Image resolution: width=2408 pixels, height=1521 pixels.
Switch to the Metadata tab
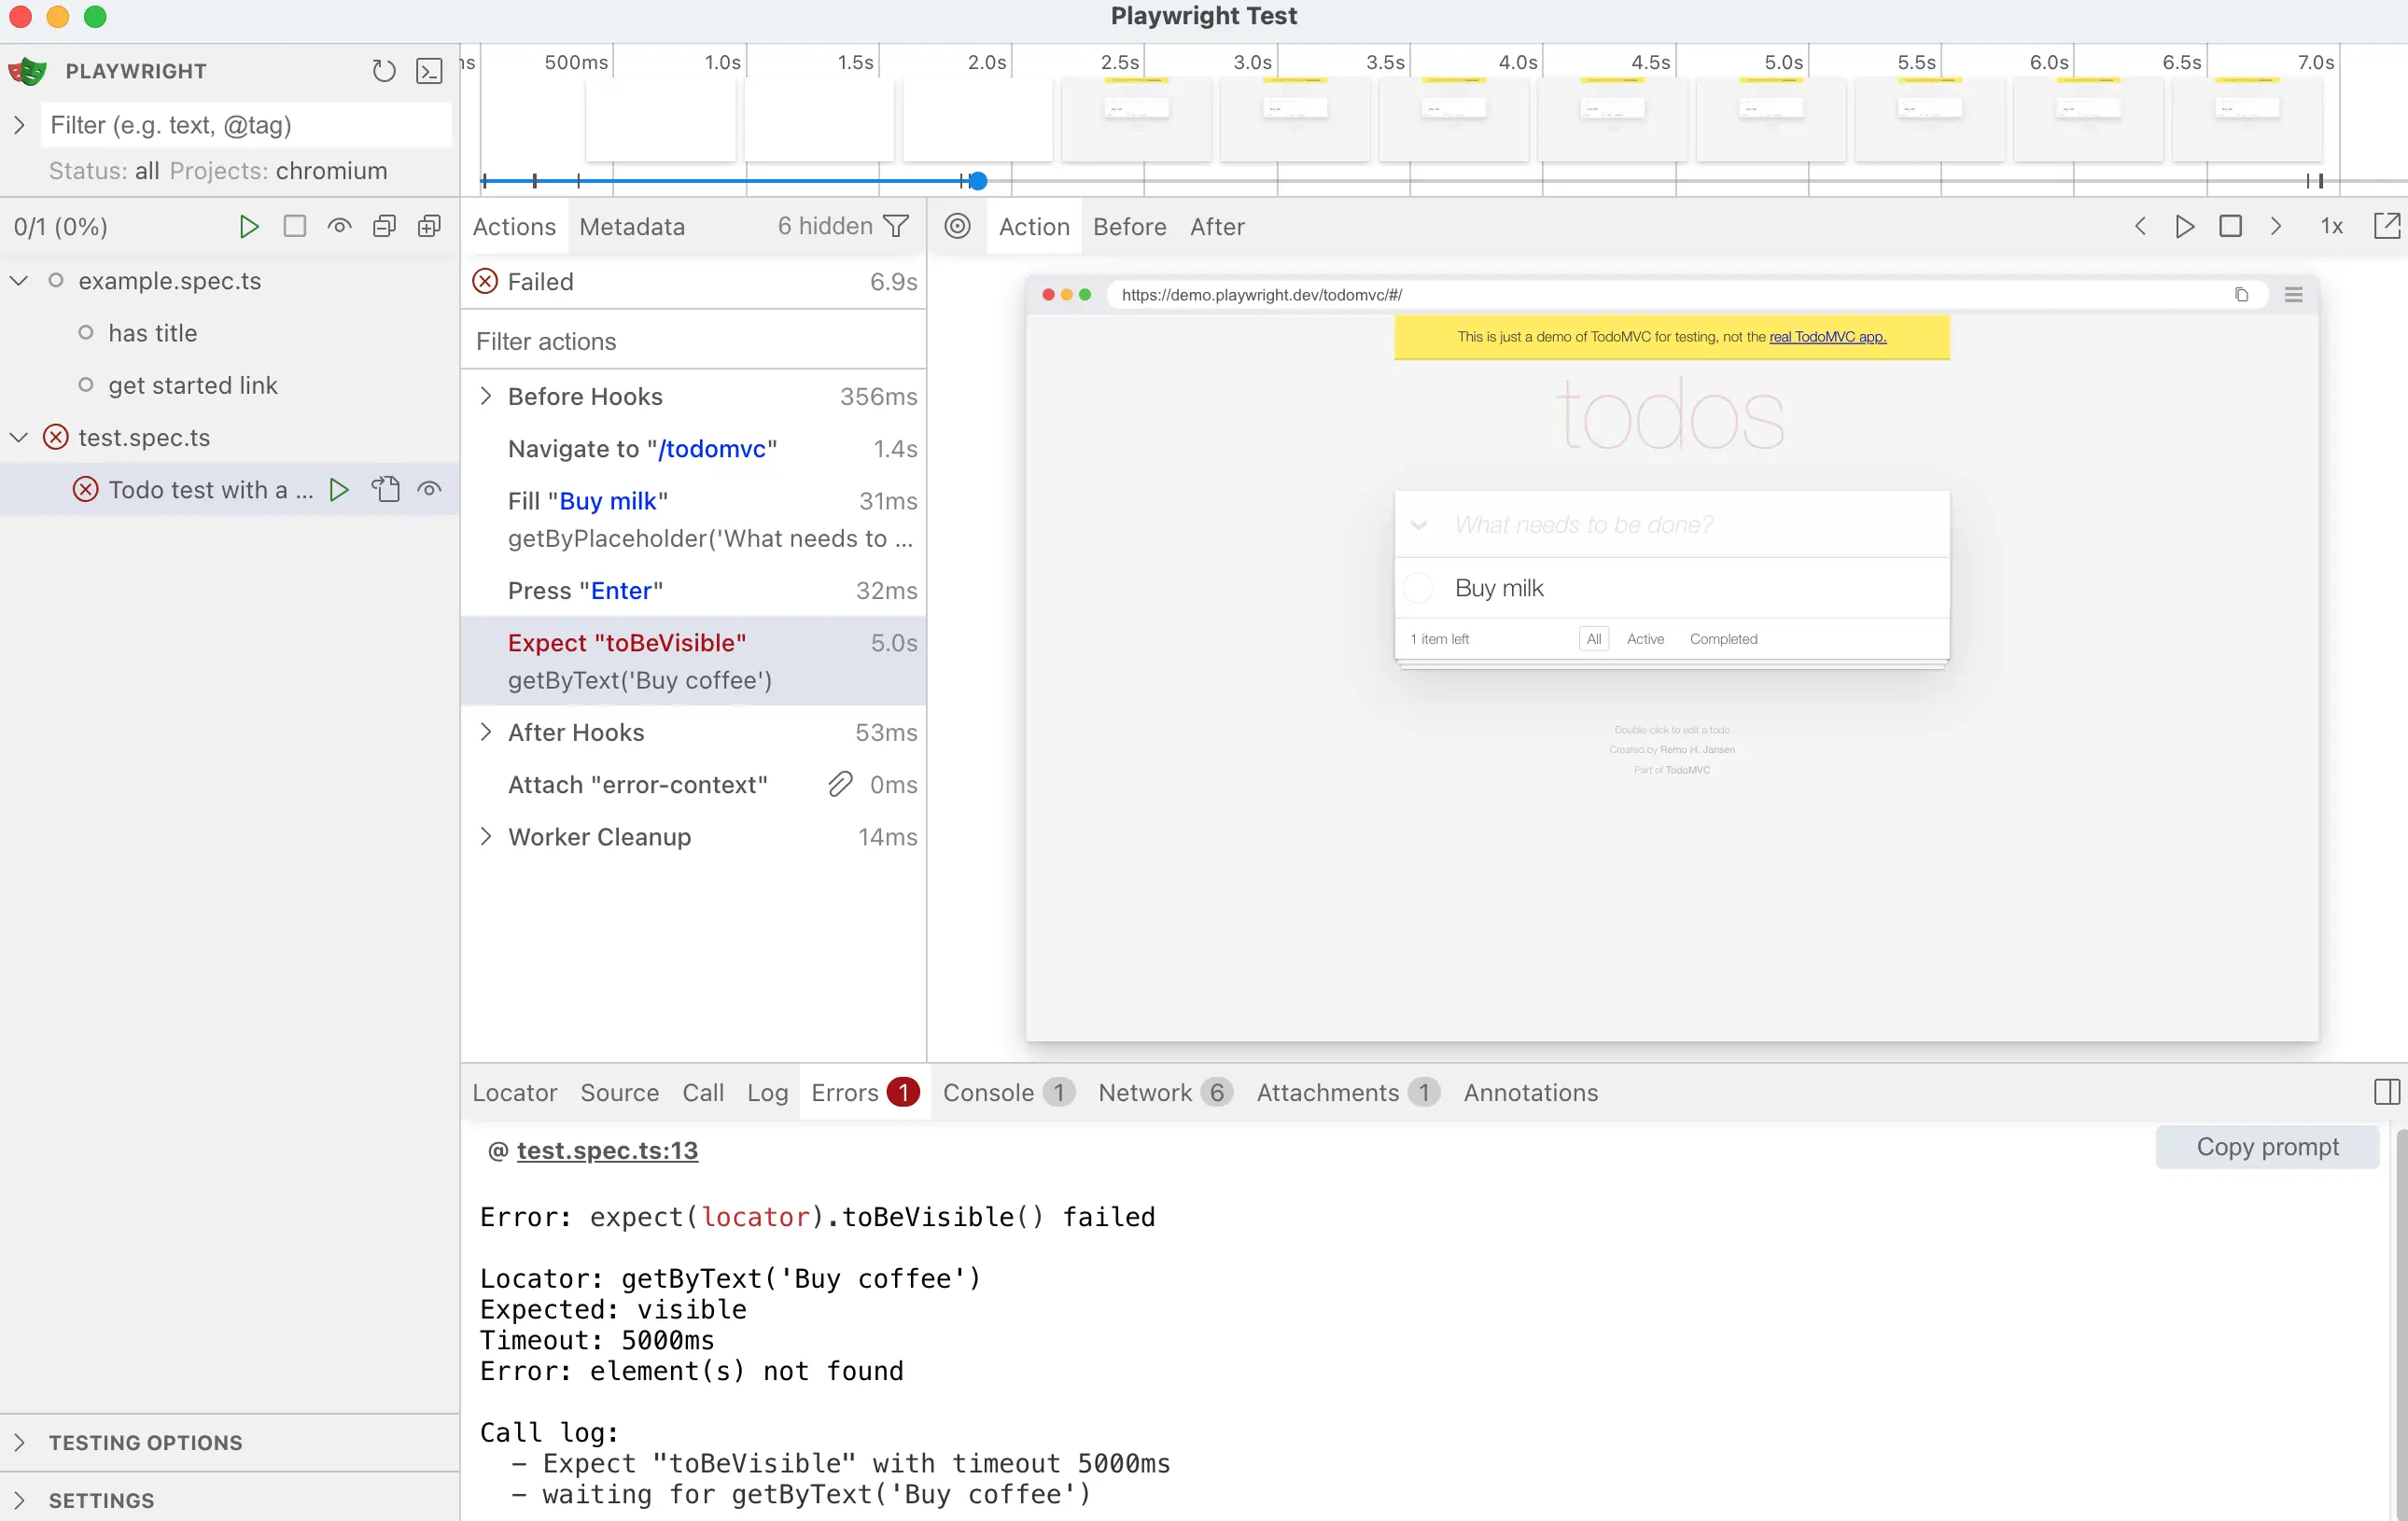[632, 227]
